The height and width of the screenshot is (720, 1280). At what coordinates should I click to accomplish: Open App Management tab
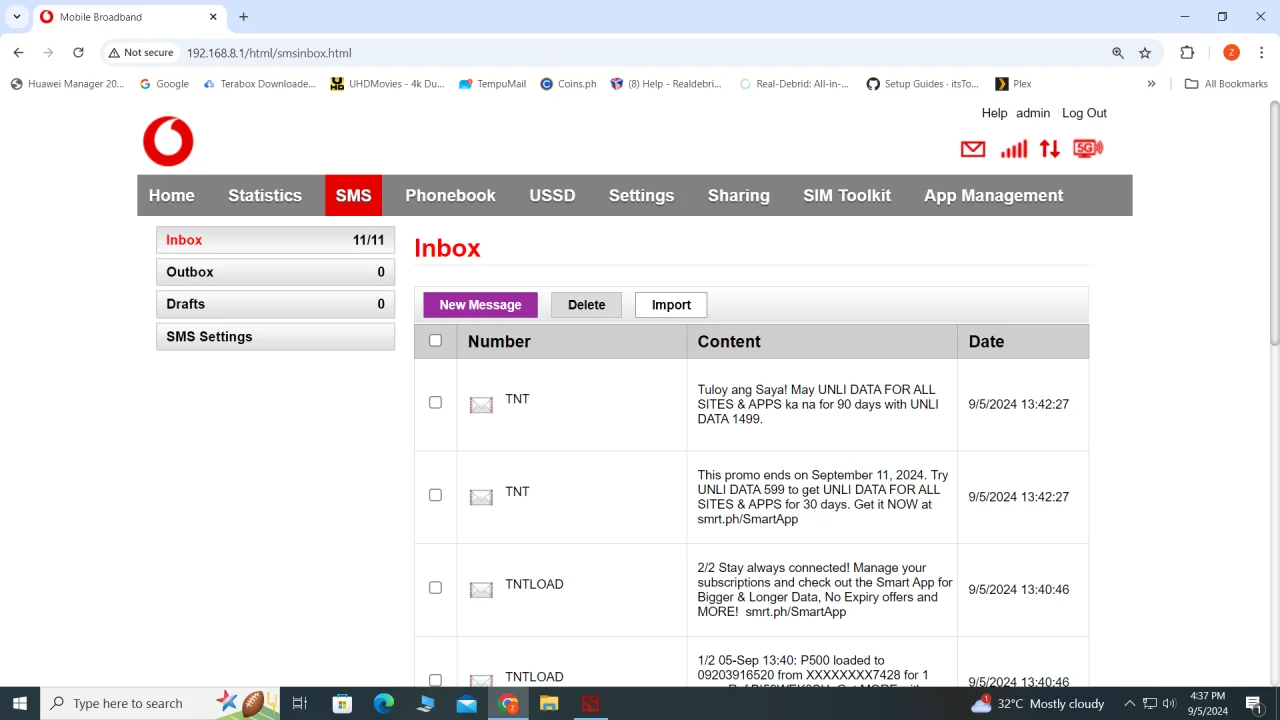(993, 195)
